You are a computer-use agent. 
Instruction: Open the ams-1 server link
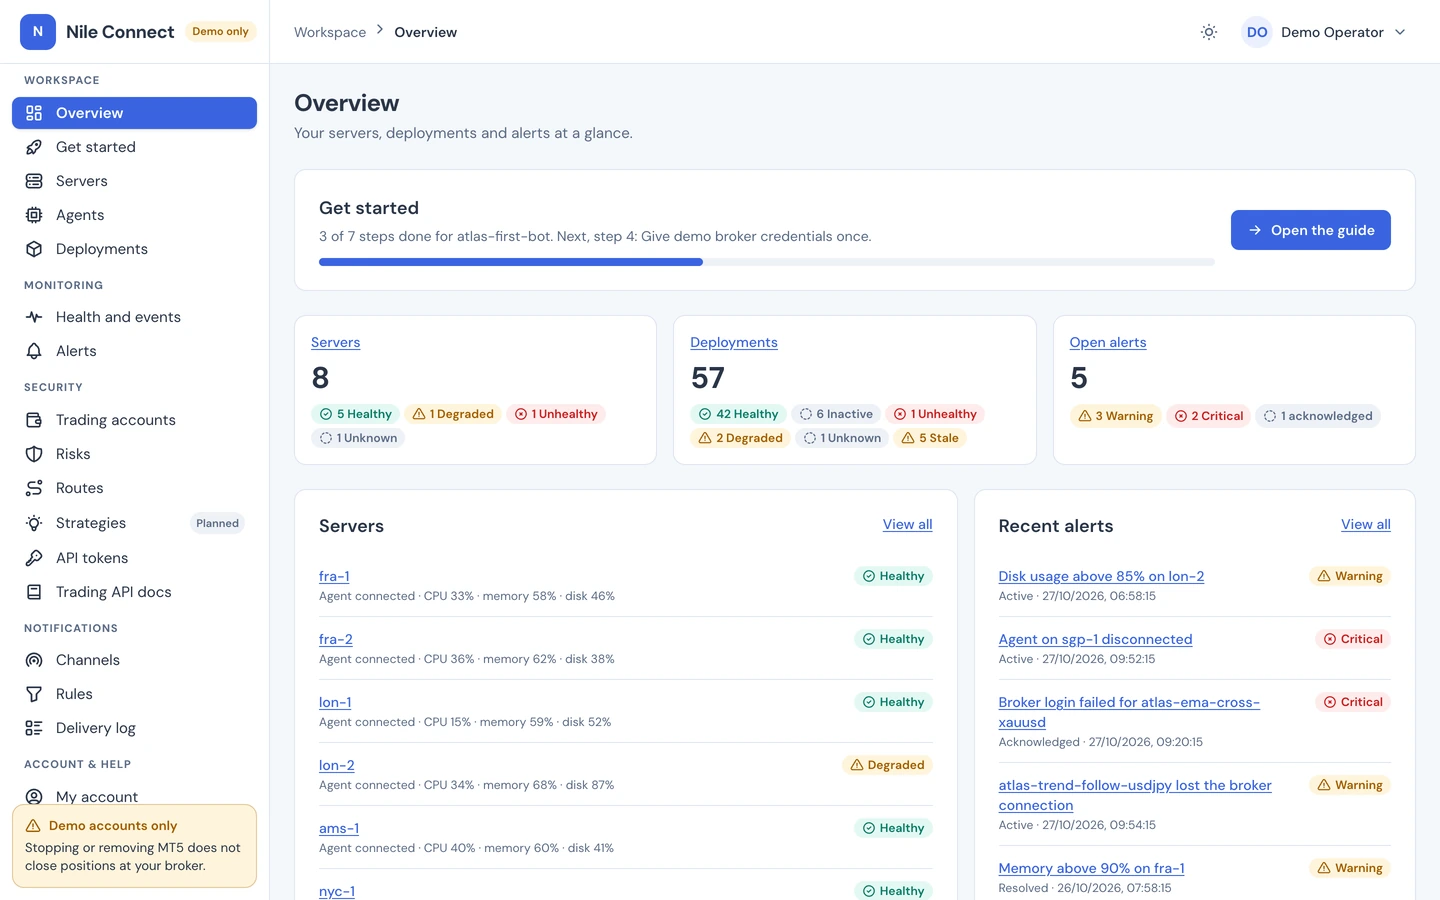[339, 828]
